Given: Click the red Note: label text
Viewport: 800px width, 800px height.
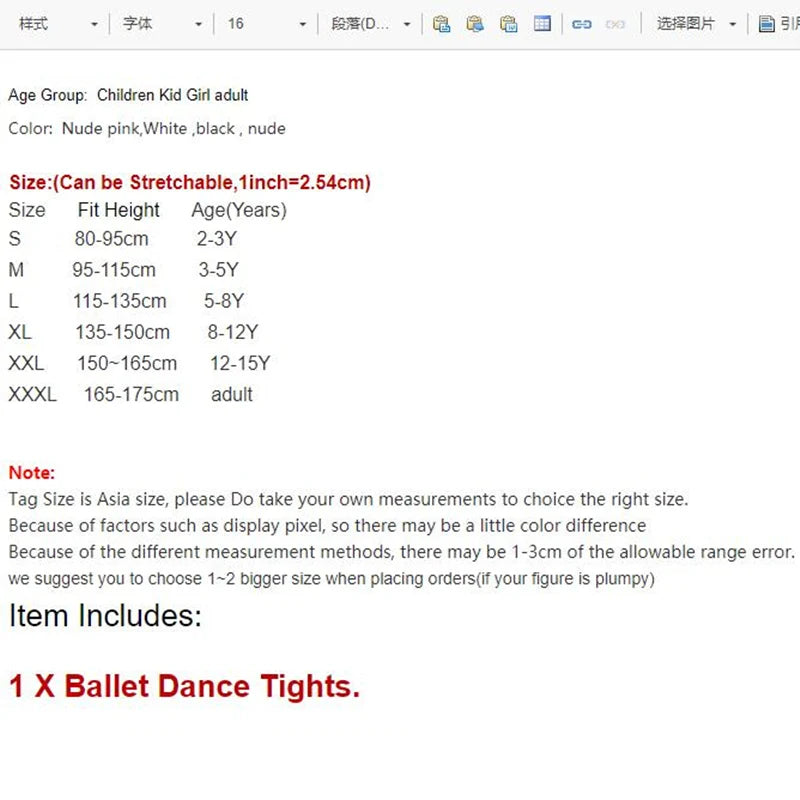Looking at the screenshot, I should click(x=32, y=473).
